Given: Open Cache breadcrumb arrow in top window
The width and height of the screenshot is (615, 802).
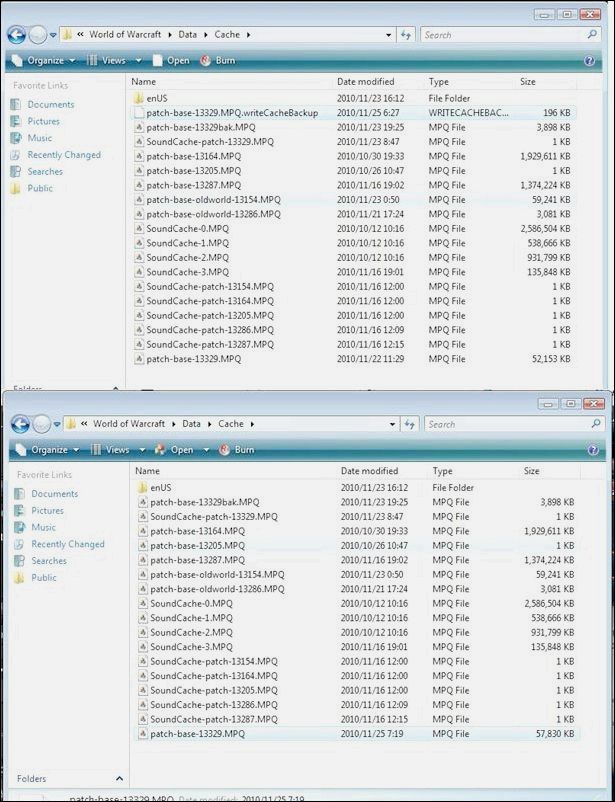Looking at the screenshot, I should (249, 35).
